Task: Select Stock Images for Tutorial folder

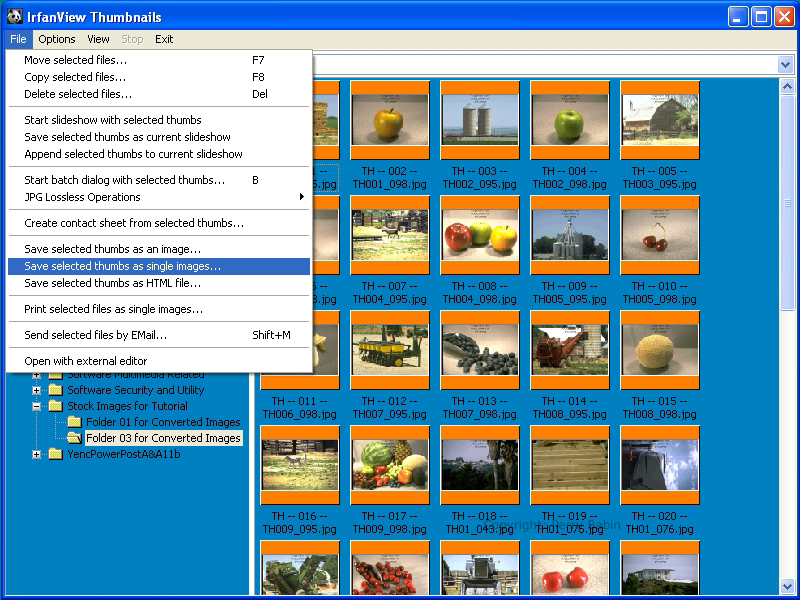Action: click(128, 406)
